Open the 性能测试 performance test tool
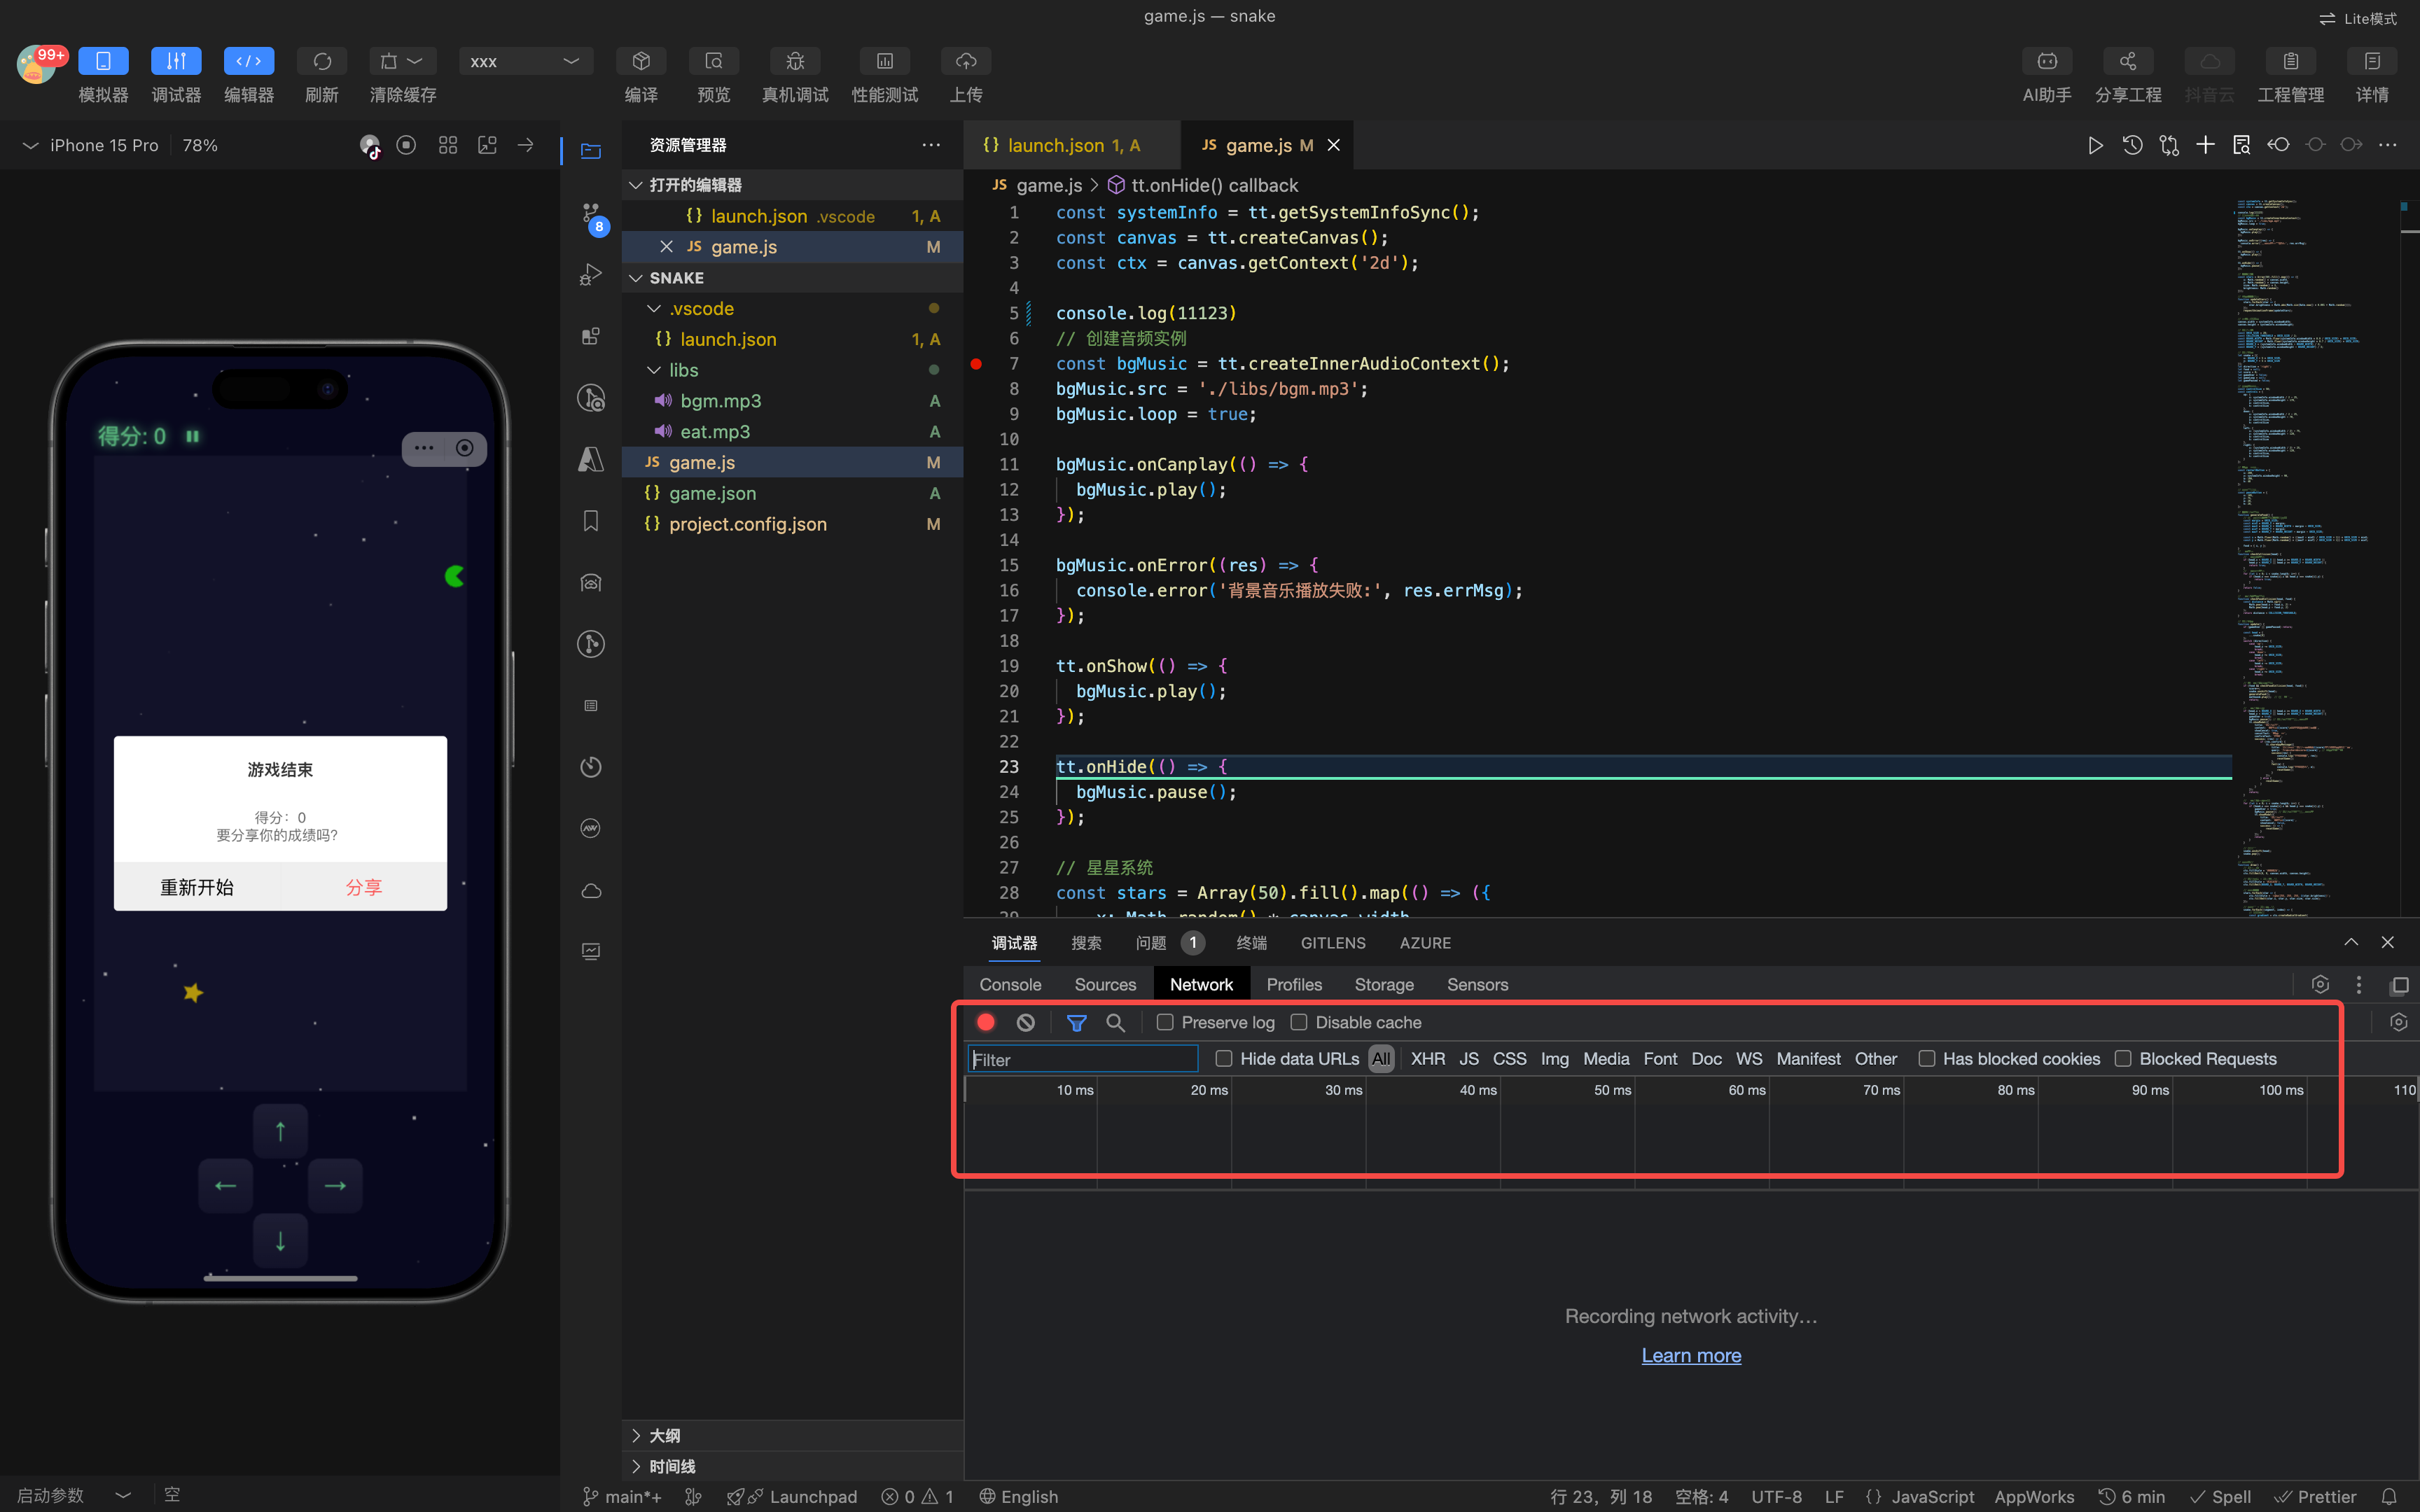Viewport: 2420px width, 1512px height. click(884, 62)
